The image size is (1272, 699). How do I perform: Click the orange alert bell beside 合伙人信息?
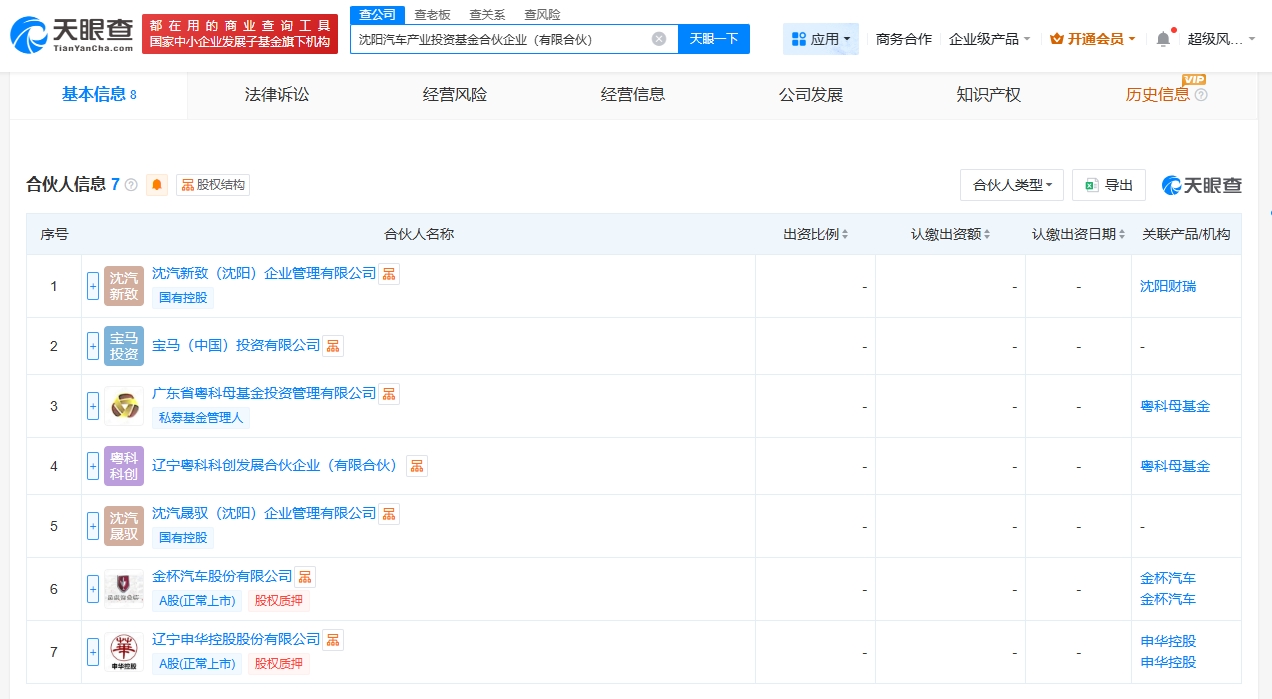pos(157,185)
